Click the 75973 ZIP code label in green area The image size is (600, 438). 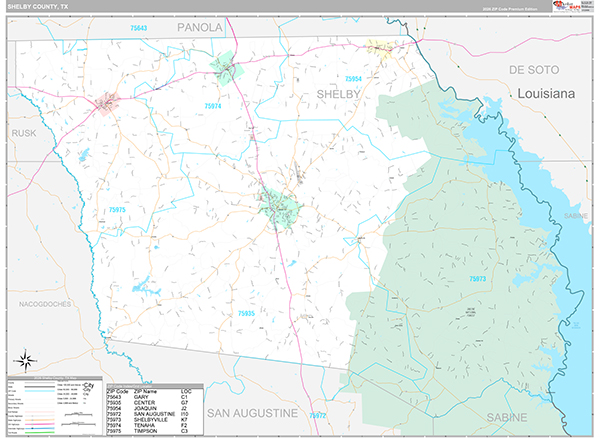(x=478, y=279)
